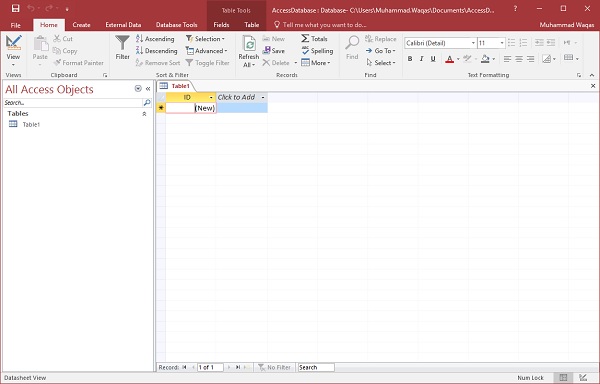
Task: Click the Refresh All icon
Action: (249, 44)
